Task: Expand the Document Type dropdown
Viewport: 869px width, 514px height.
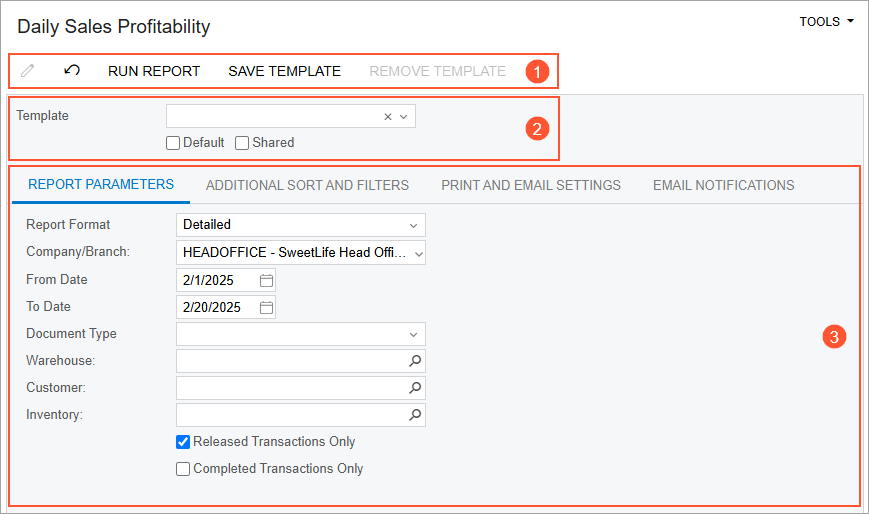Action: tap(414, 334)
